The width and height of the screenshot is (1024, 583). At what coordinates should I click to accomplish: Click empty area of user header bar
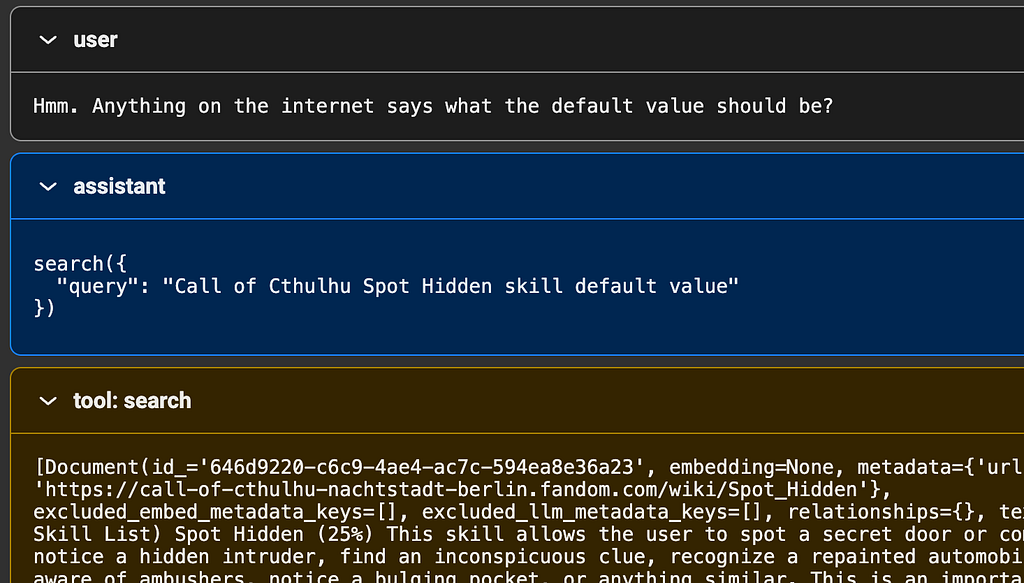568,40
